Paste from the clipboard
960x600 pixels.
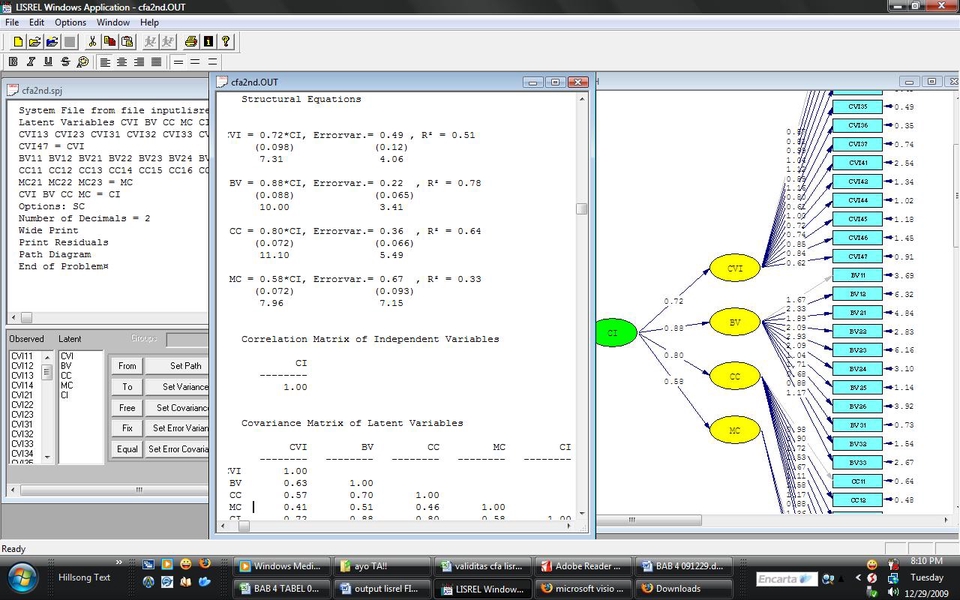point(128,42)
